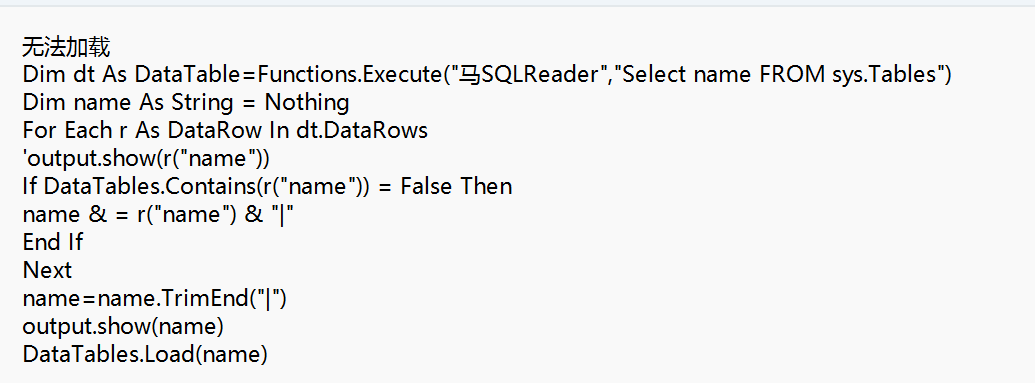Click the word 'Nothing' in the code
The height and width of the screenshot is (383, 1035).
pos(307,103)
